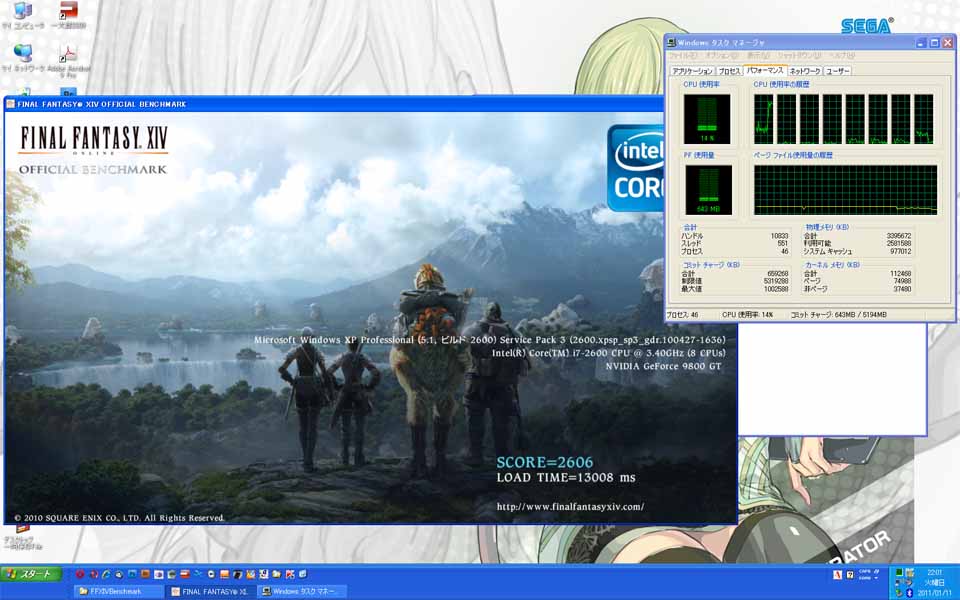This screenshot has height=600, width=960.
Task: Maximize the Task Manager window
Action: coord(934,43)
